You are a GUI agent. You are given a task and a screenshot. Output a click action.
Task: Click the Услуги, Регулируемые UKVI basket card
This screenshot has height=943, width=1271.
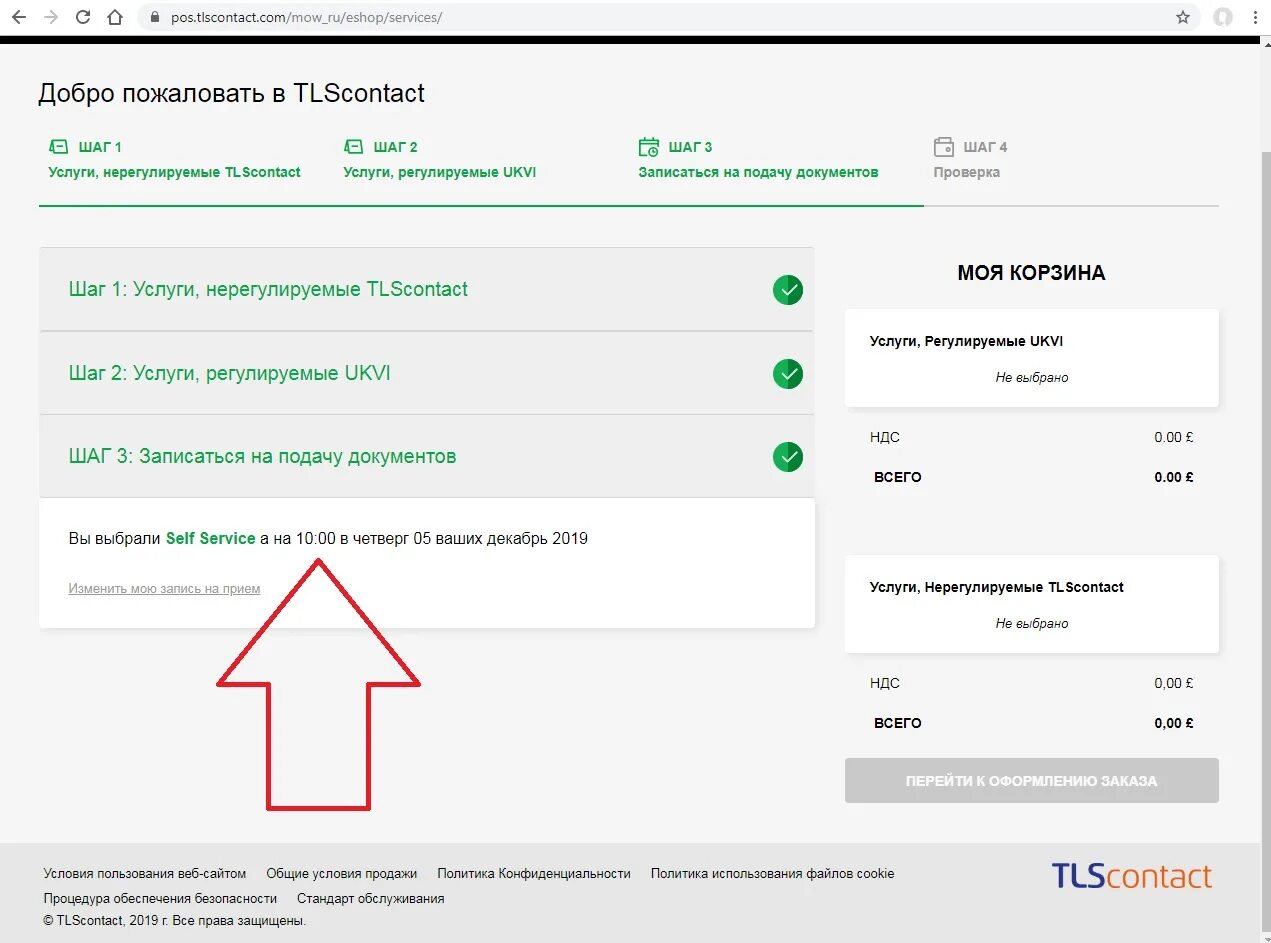click(1031, 358)
